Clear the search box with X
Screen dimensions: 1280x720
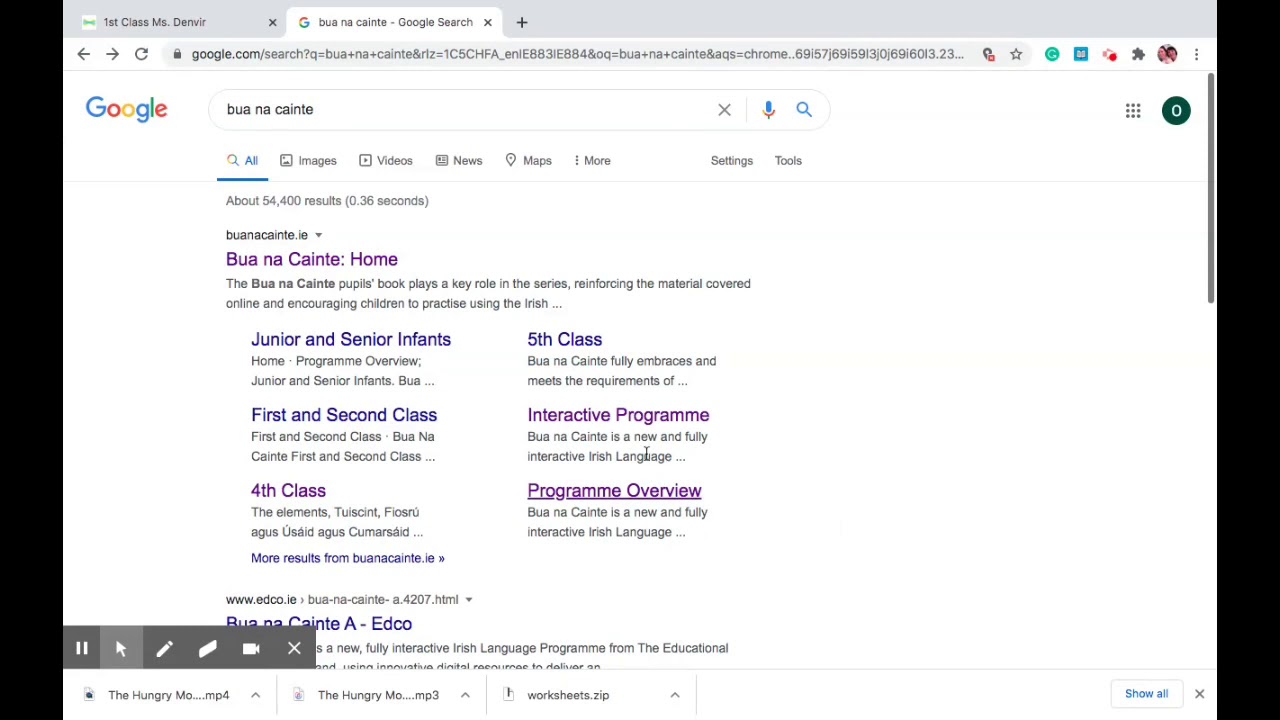724,109
